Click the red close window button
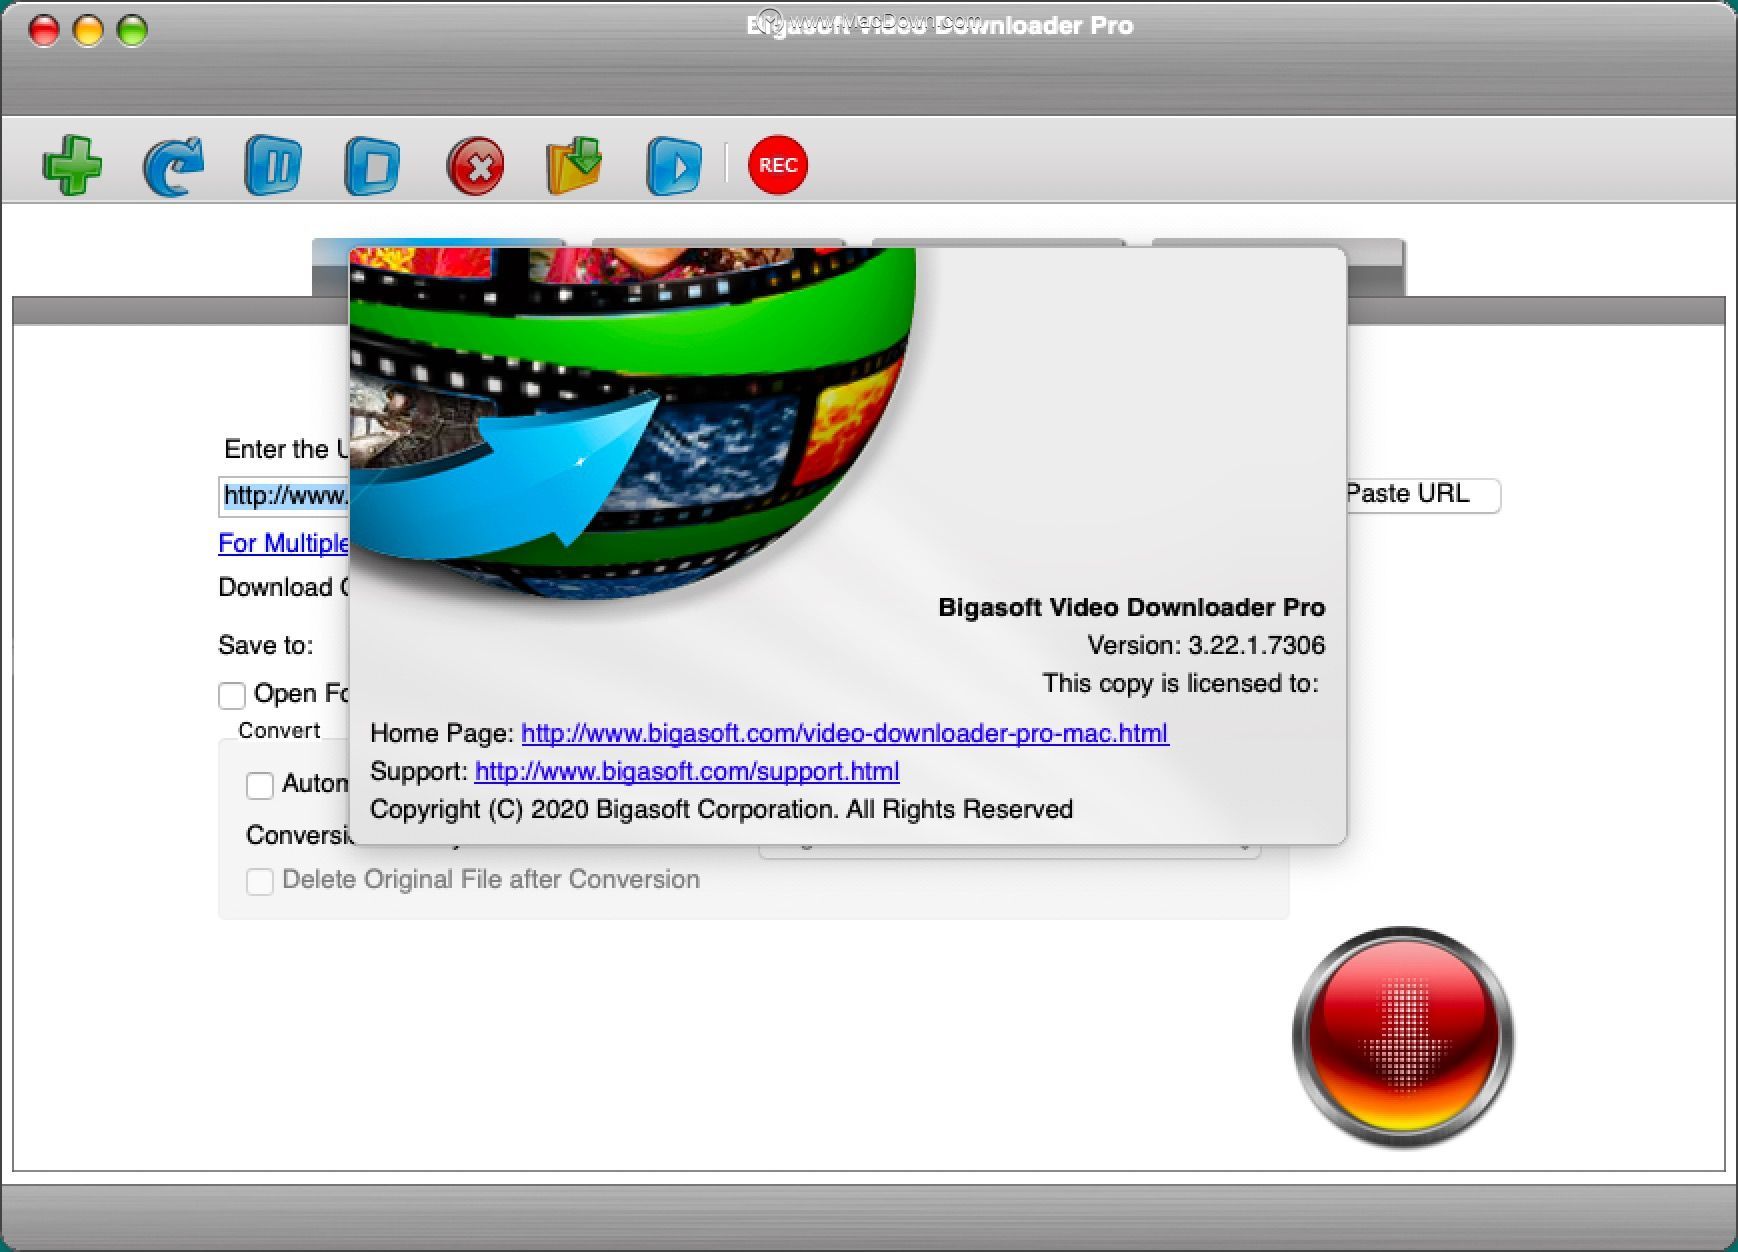The height and width of the screenshot is (1252, 1738). [x=44, y=30]
